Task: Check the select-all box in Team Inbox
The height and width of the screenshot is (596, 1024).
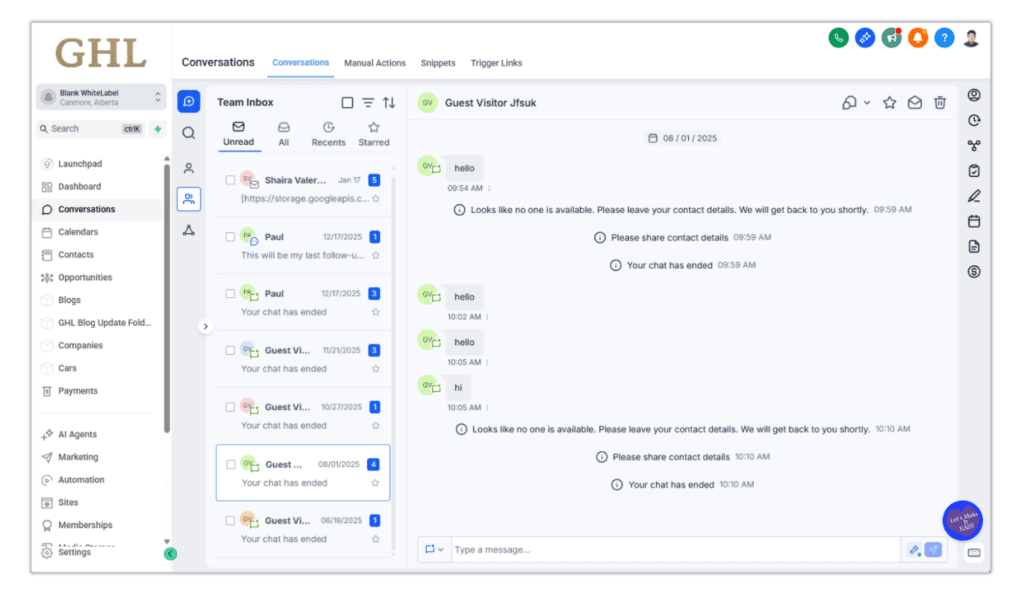Action: (347, 102)
